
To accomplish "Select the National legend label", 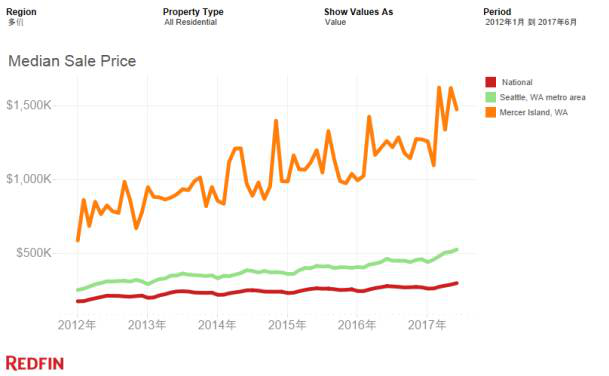I will tap(517, 82).
